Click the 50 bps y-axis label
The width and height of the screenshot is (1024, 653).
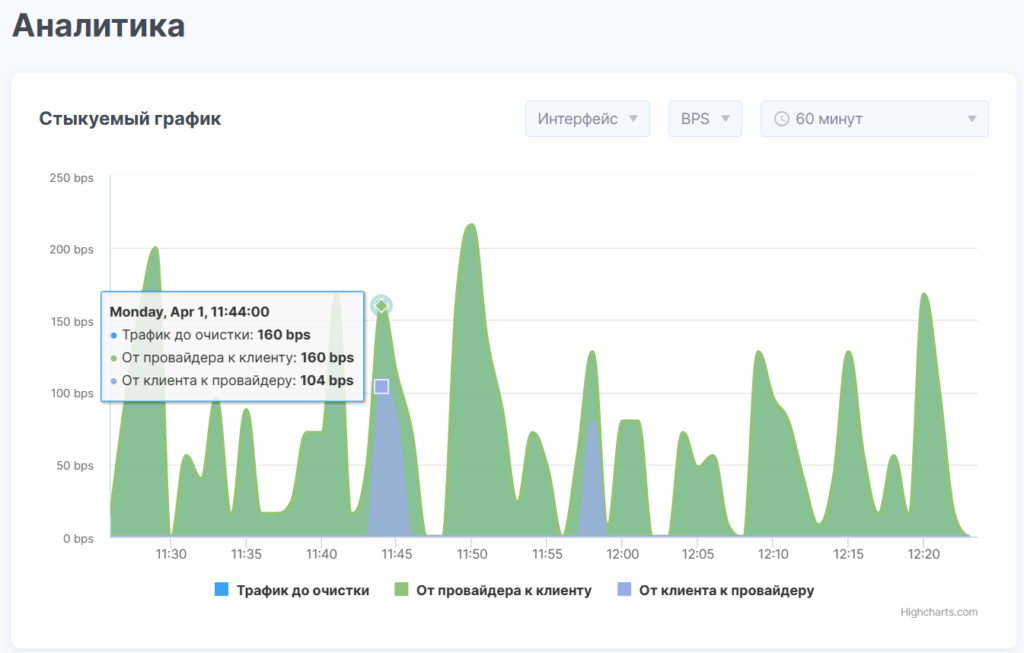[x=74, y=466]
